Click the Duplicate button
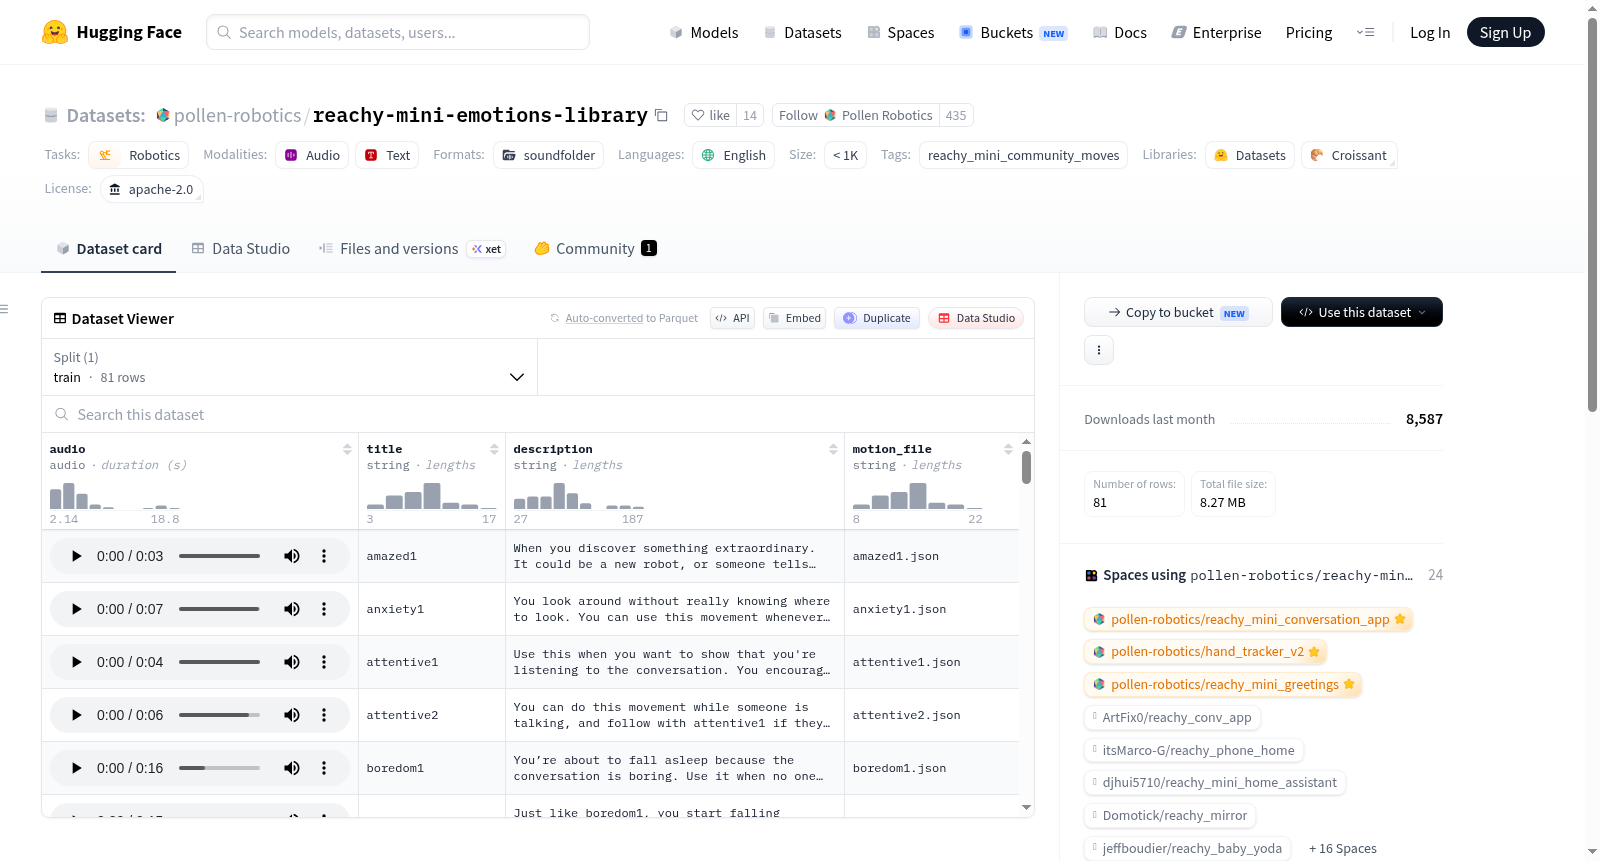The image size is (1600, 861). coord(877,318)
